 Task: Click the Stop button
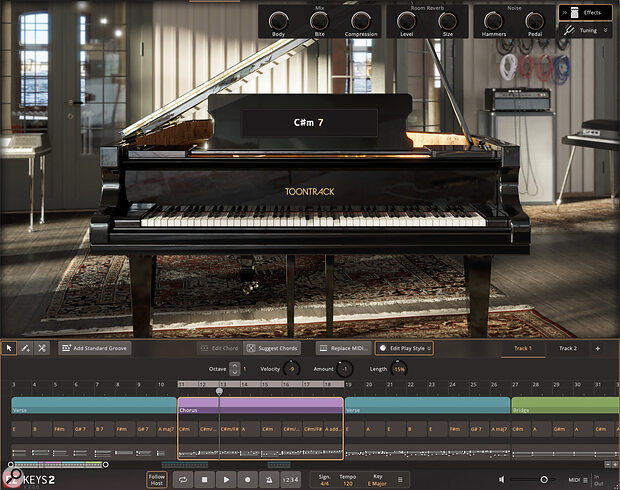(x=204, y=480)
